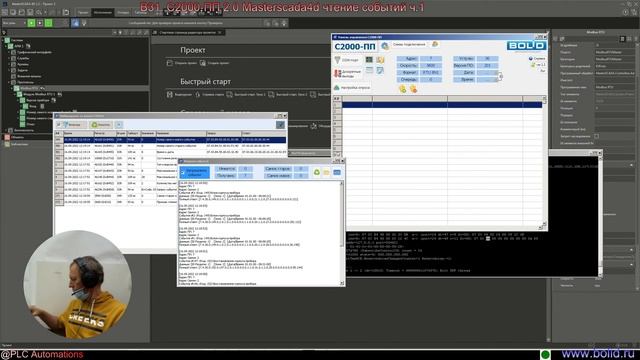Open the settings gear icon beside the С2000-ПП title

pos(385,46)
